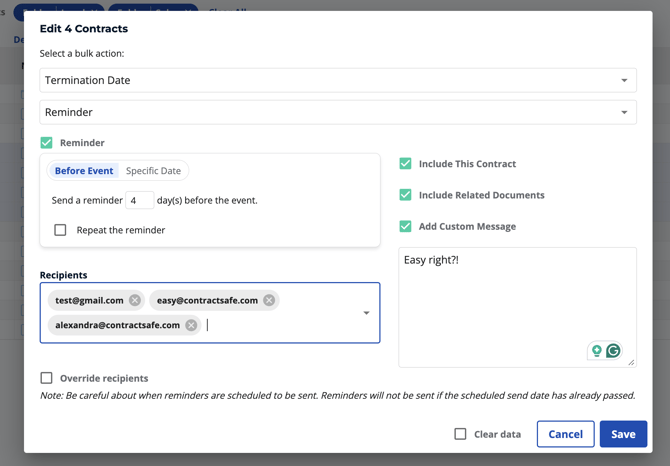Click the reminder days number field
Image resolution: width=670 pixels, height=466 pixels.
[139, 200]
